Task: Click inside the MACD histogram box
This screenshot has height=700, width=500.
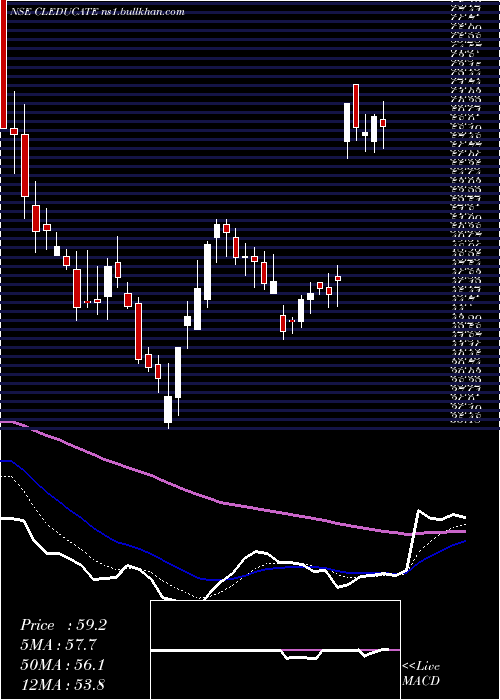Action: 275,650
